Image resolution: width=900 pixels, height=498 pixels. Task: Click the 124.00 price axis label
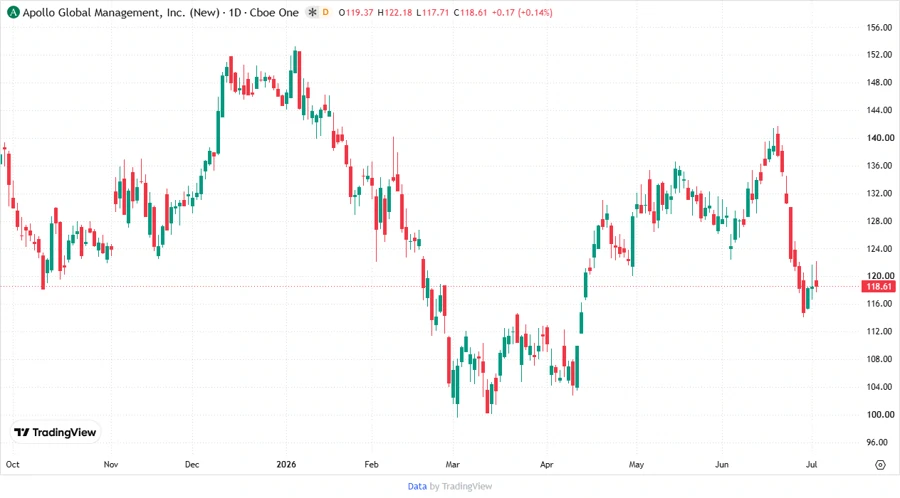coord(879,248)
